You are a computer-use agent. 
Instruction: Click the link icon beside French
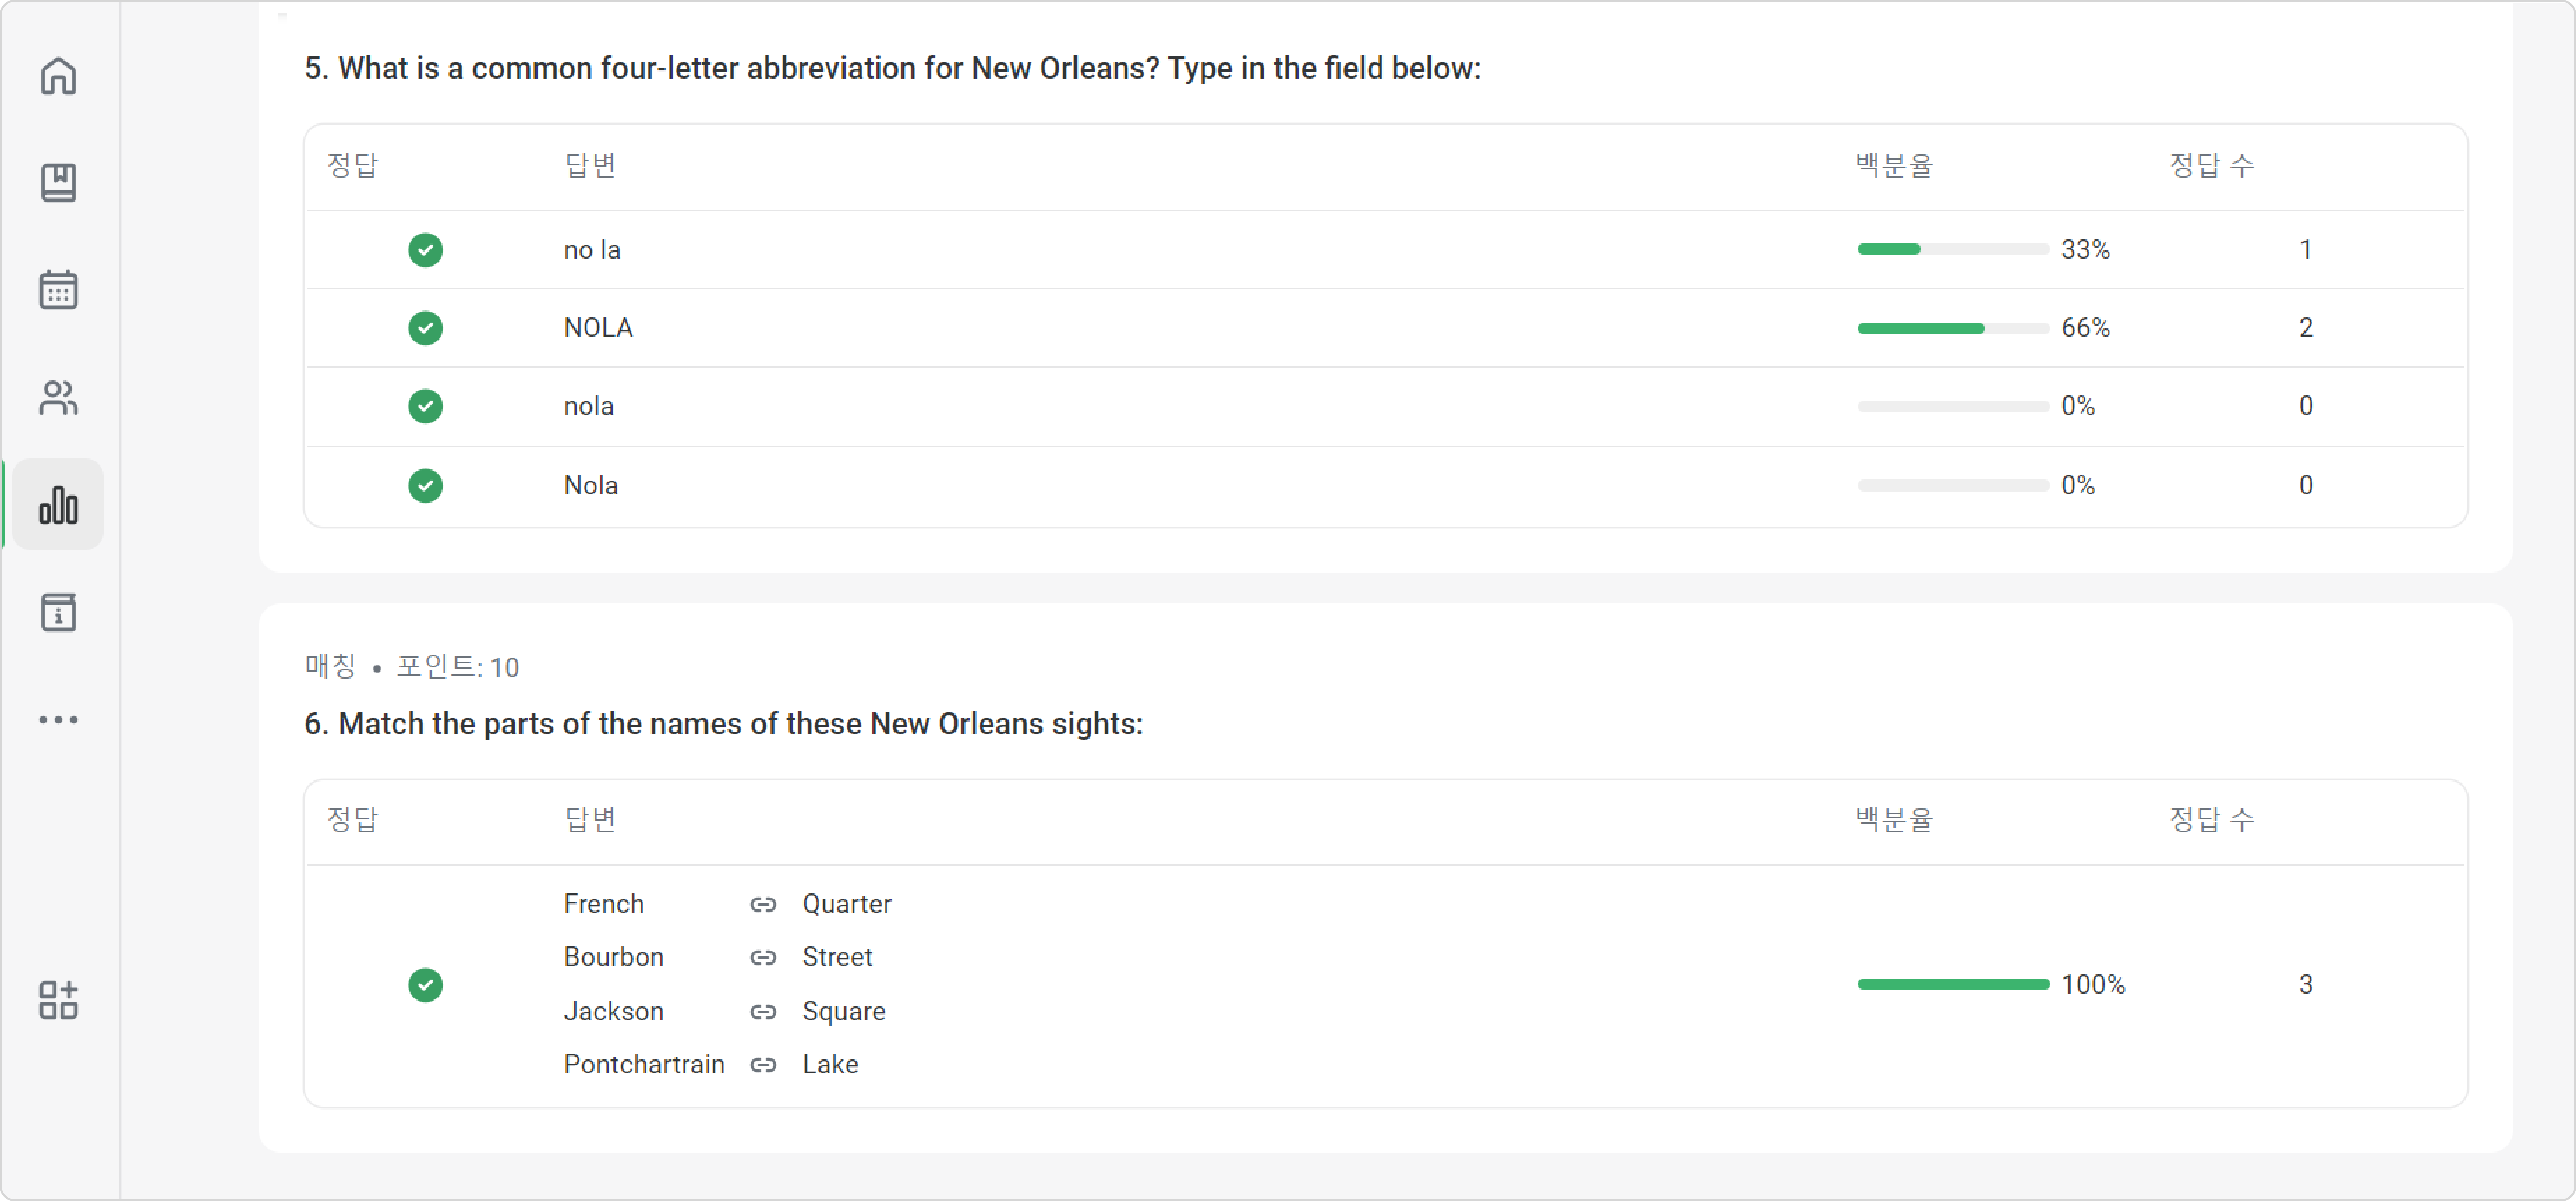763,904
